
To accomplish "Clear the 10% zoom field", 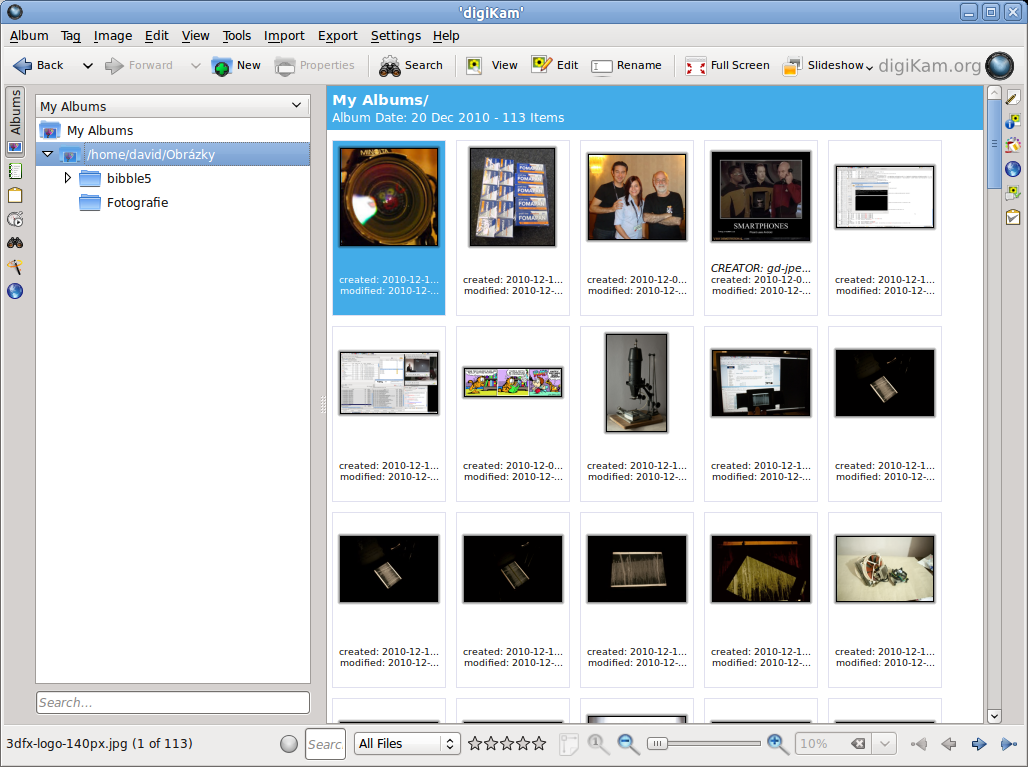I will click(858, 743).
